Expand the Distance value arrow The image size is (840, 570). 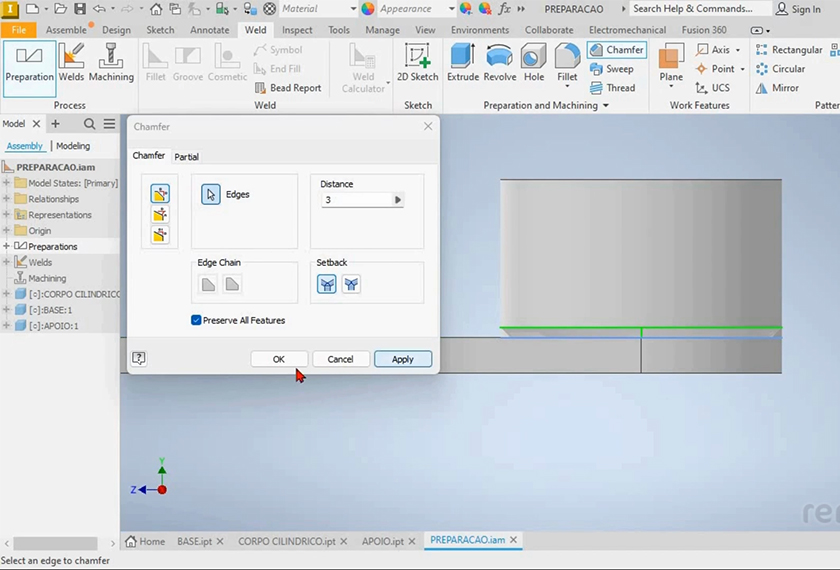pyautogui.click(x=398, y=200)
